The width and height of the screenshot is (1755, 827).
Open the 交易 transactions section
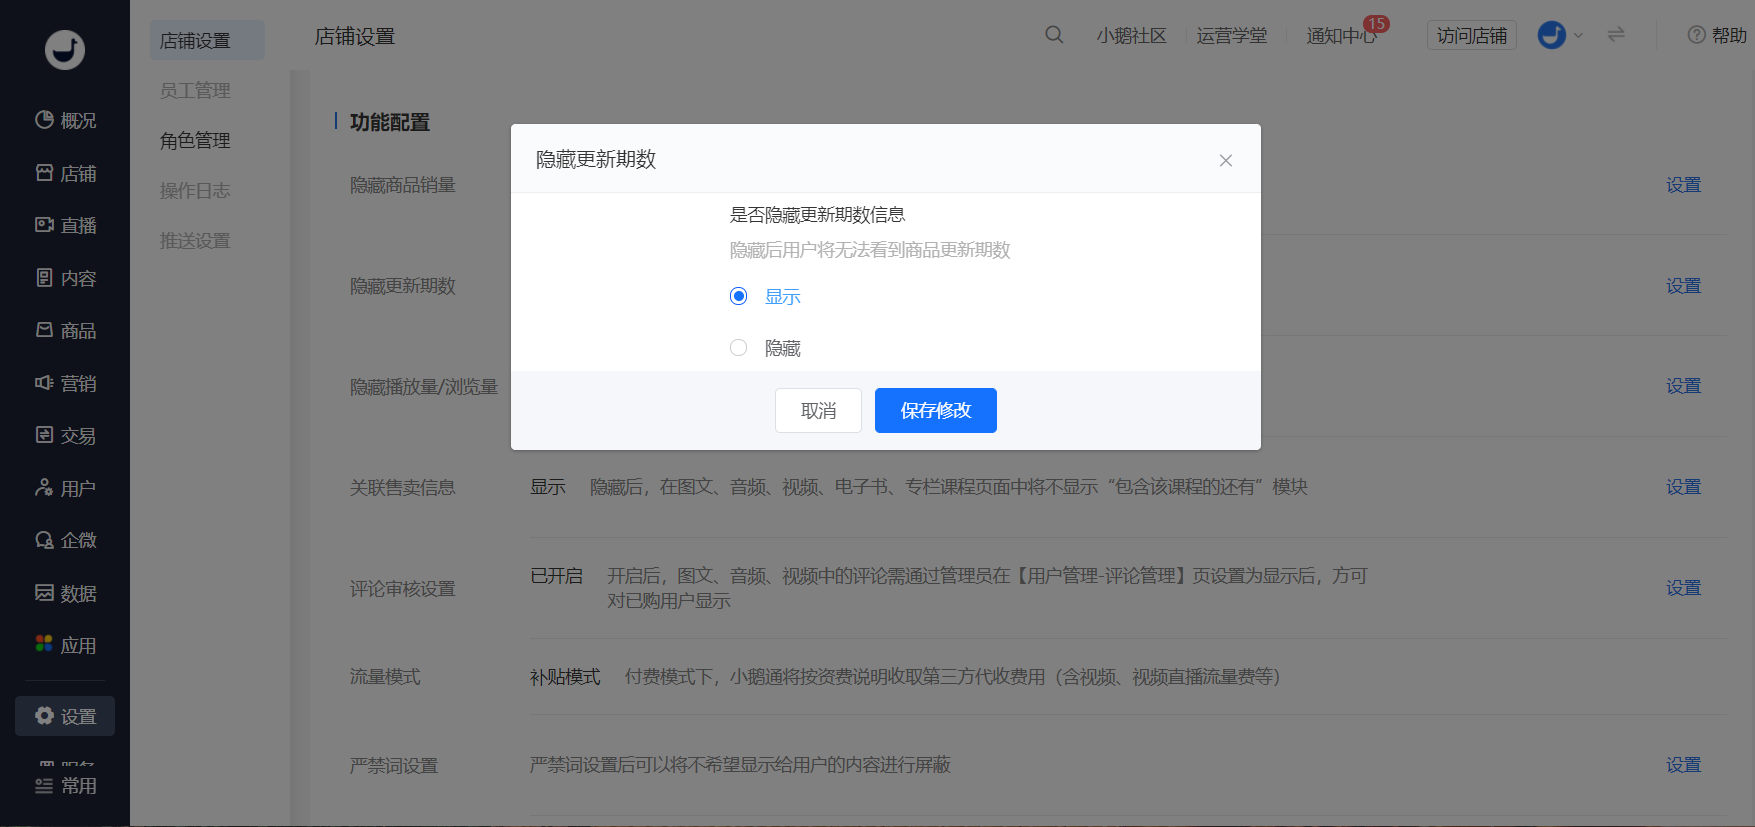tap(65, 435)
